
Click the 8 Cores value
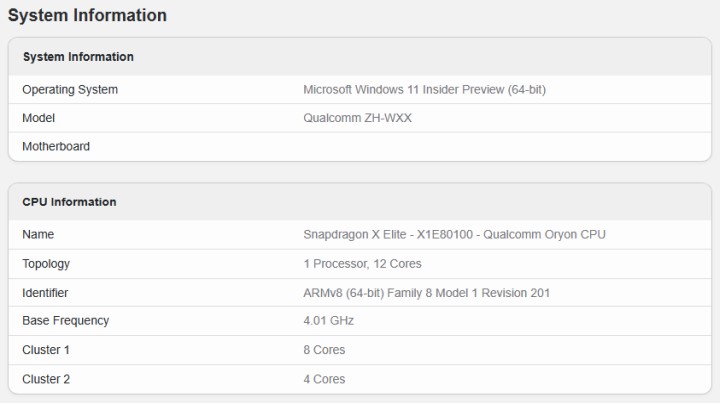point(324,350)
